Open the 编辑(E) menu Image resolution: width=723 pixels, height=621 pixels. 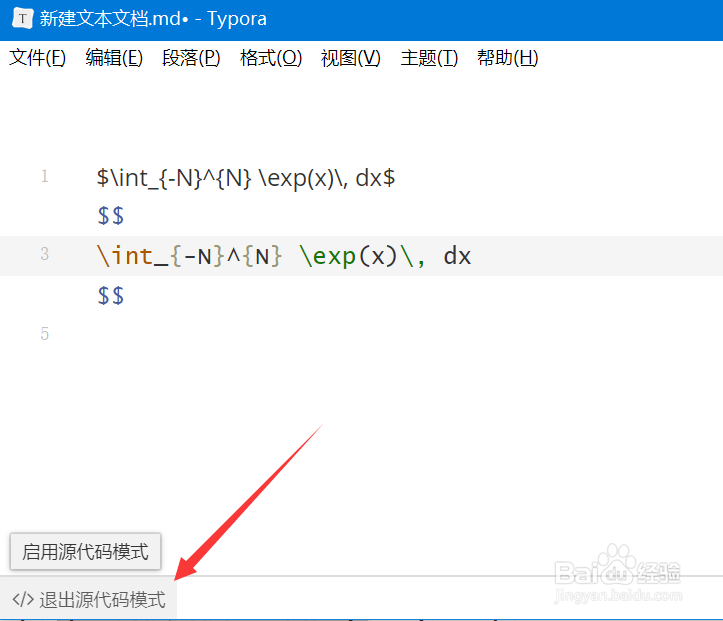[x=114, y=58]
